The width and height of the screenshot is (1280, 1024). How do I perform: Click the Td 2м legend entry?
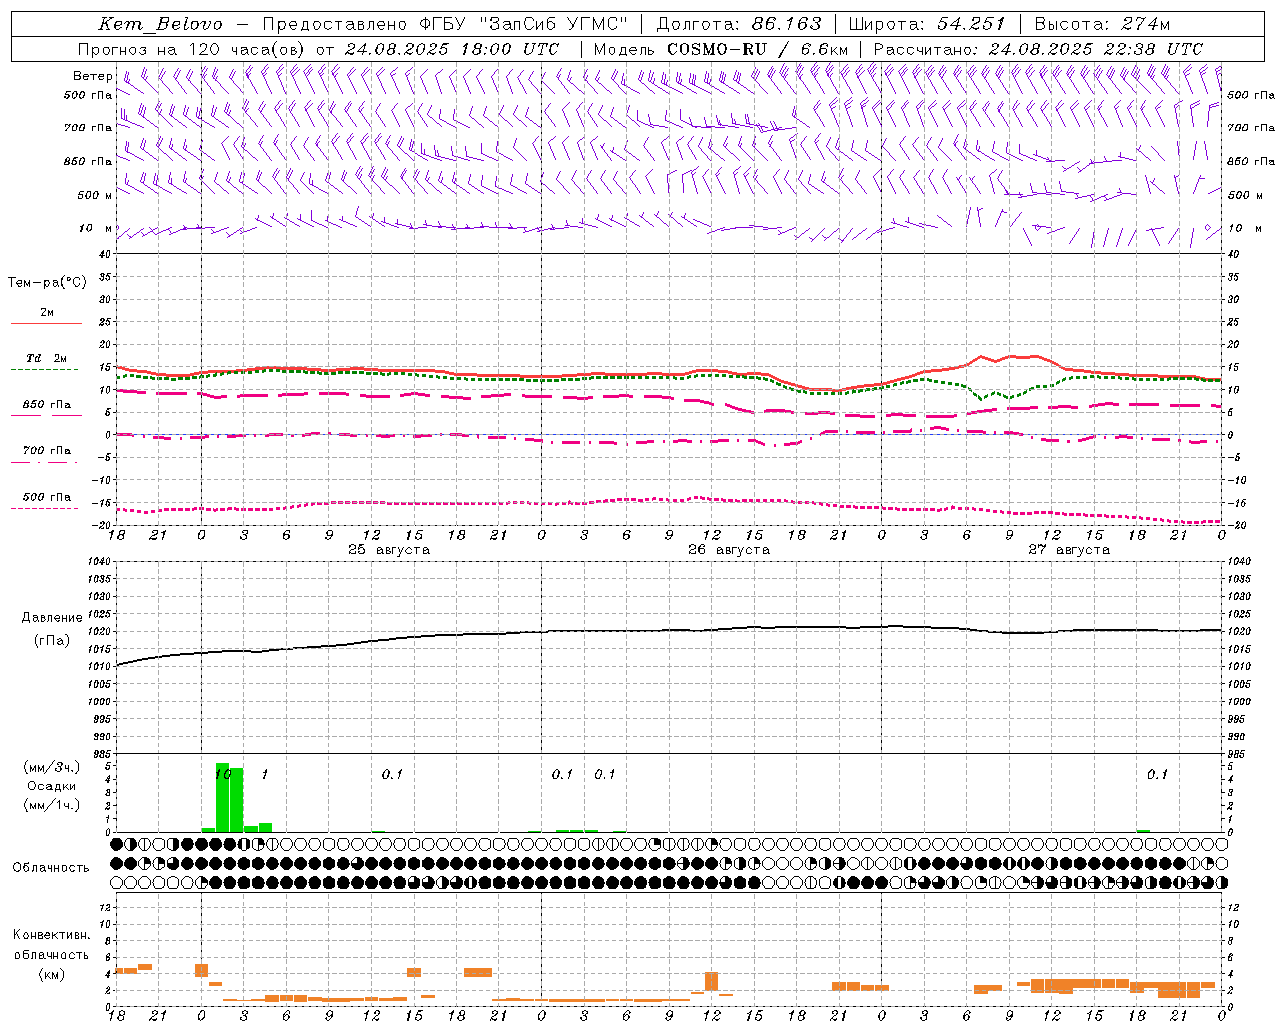46,358
